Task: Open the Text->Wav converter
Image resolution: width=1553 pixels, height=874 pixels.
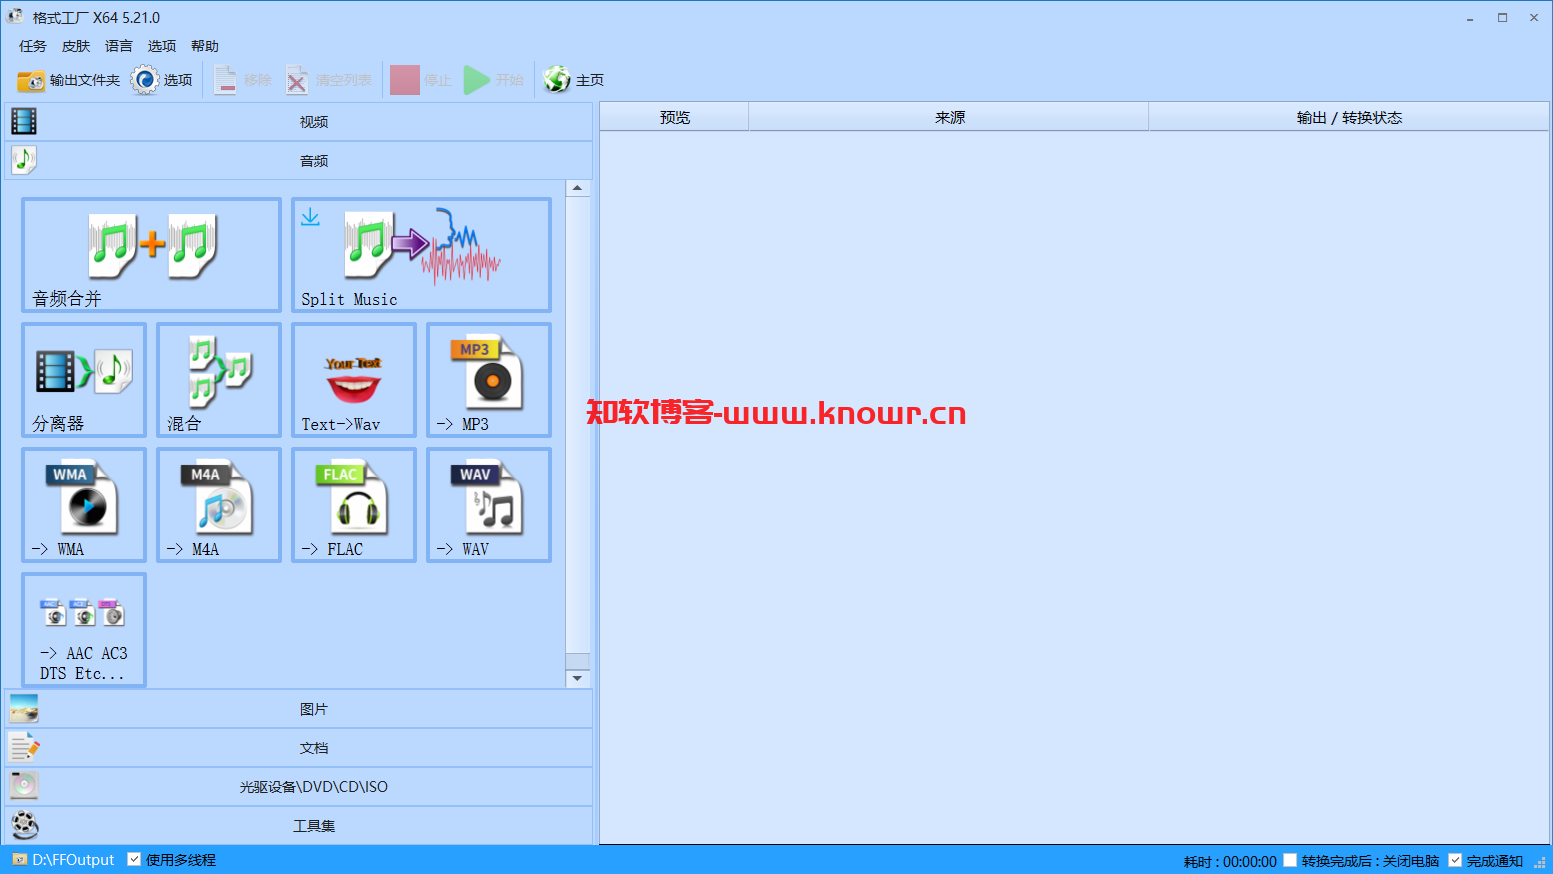Action: coord(354,380)
